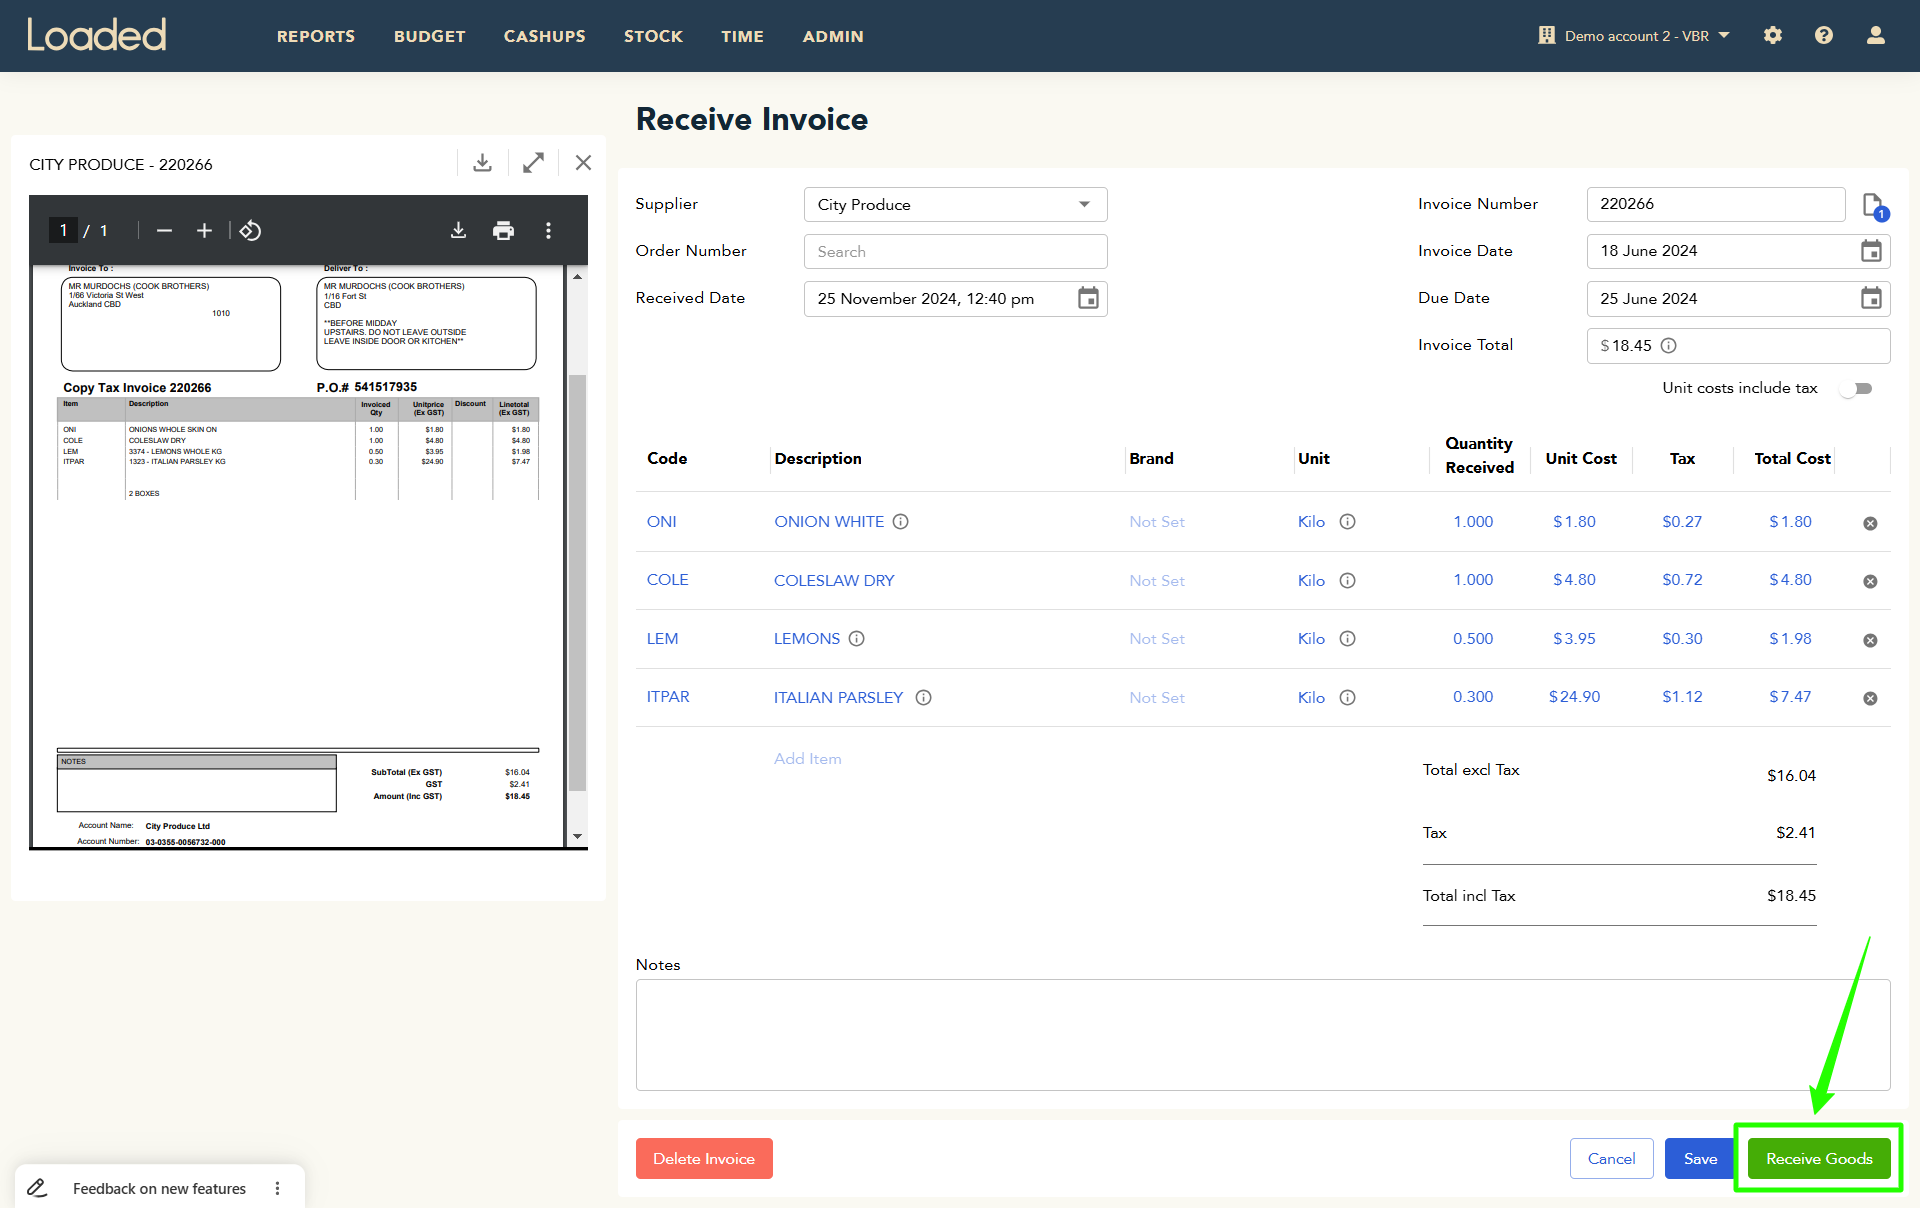This screenshot has height=1209, width=1920.
Task: Zoom in on the PDF viewer
Action: tap(204, 231)
